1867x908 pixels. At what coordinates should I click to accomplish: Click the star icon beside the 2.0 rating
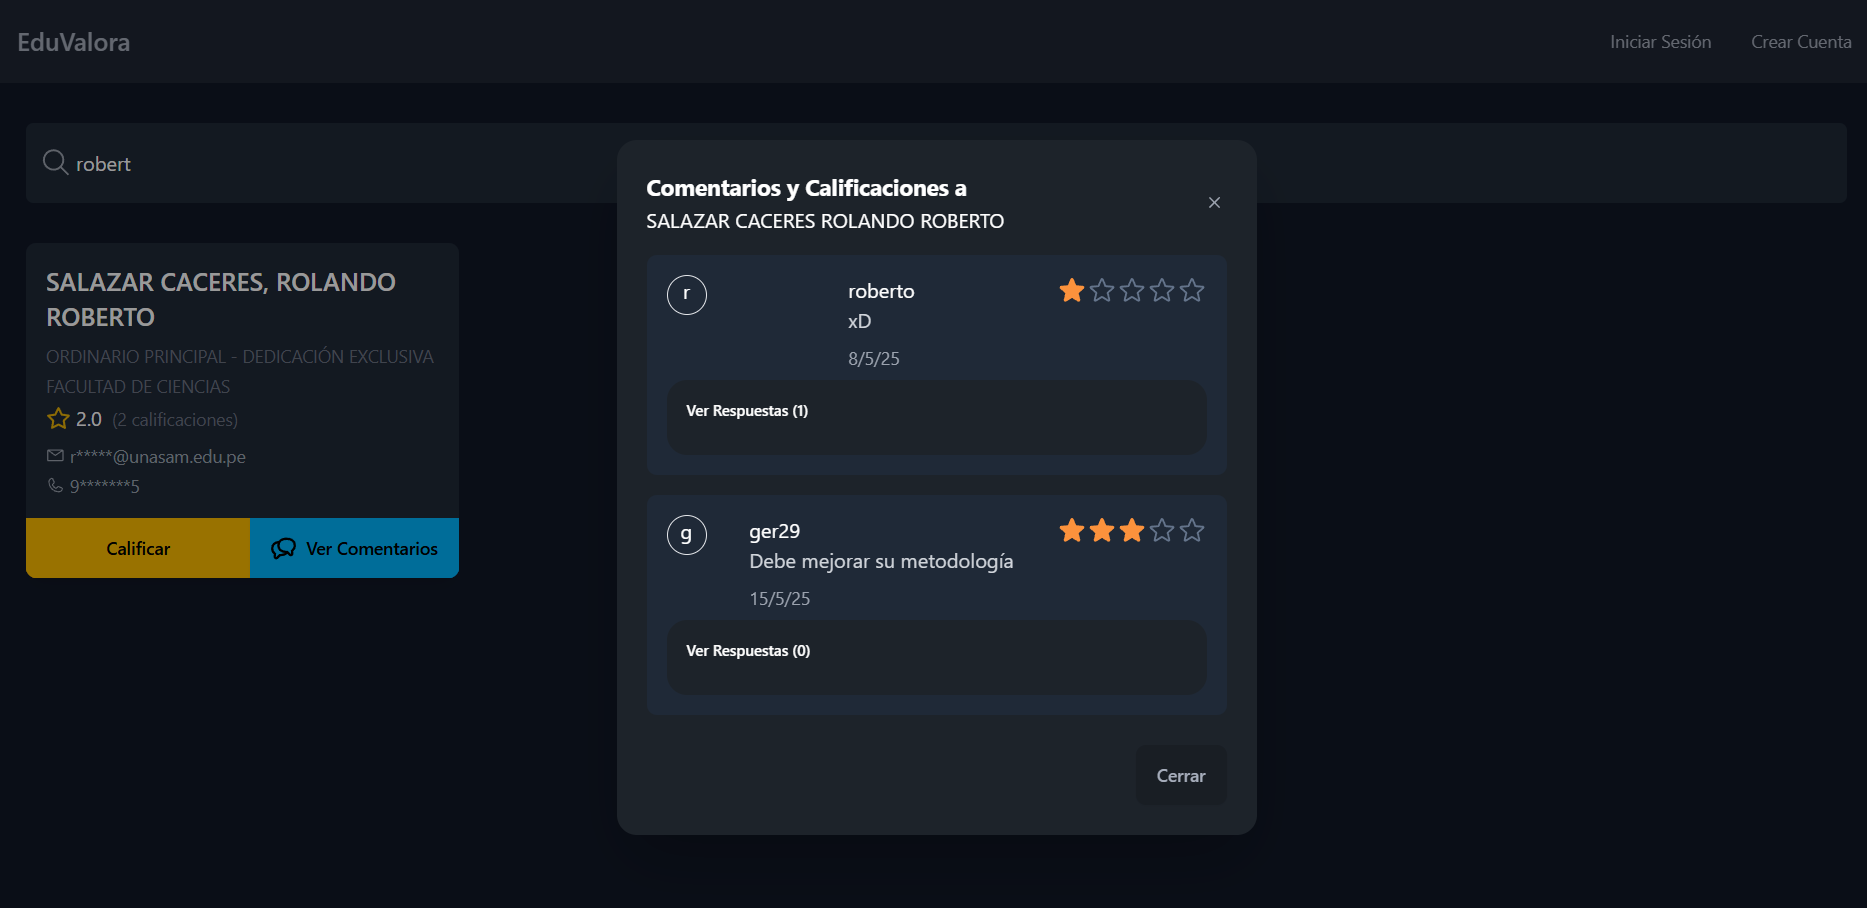(58, 419)
